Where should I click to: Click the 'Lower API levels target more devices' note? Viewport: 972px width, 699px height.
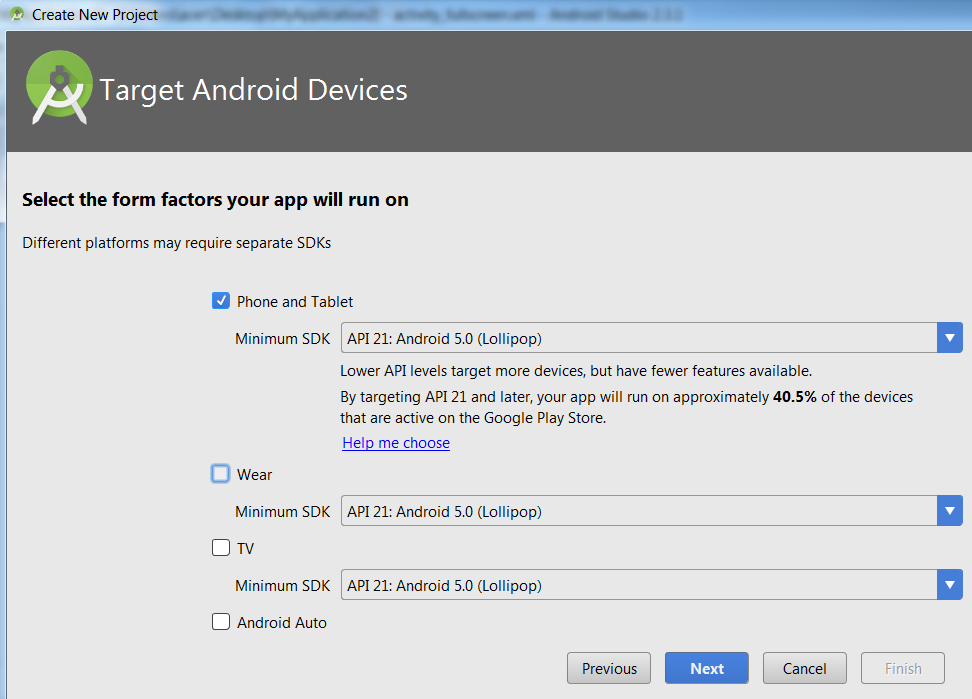(576, 371)
